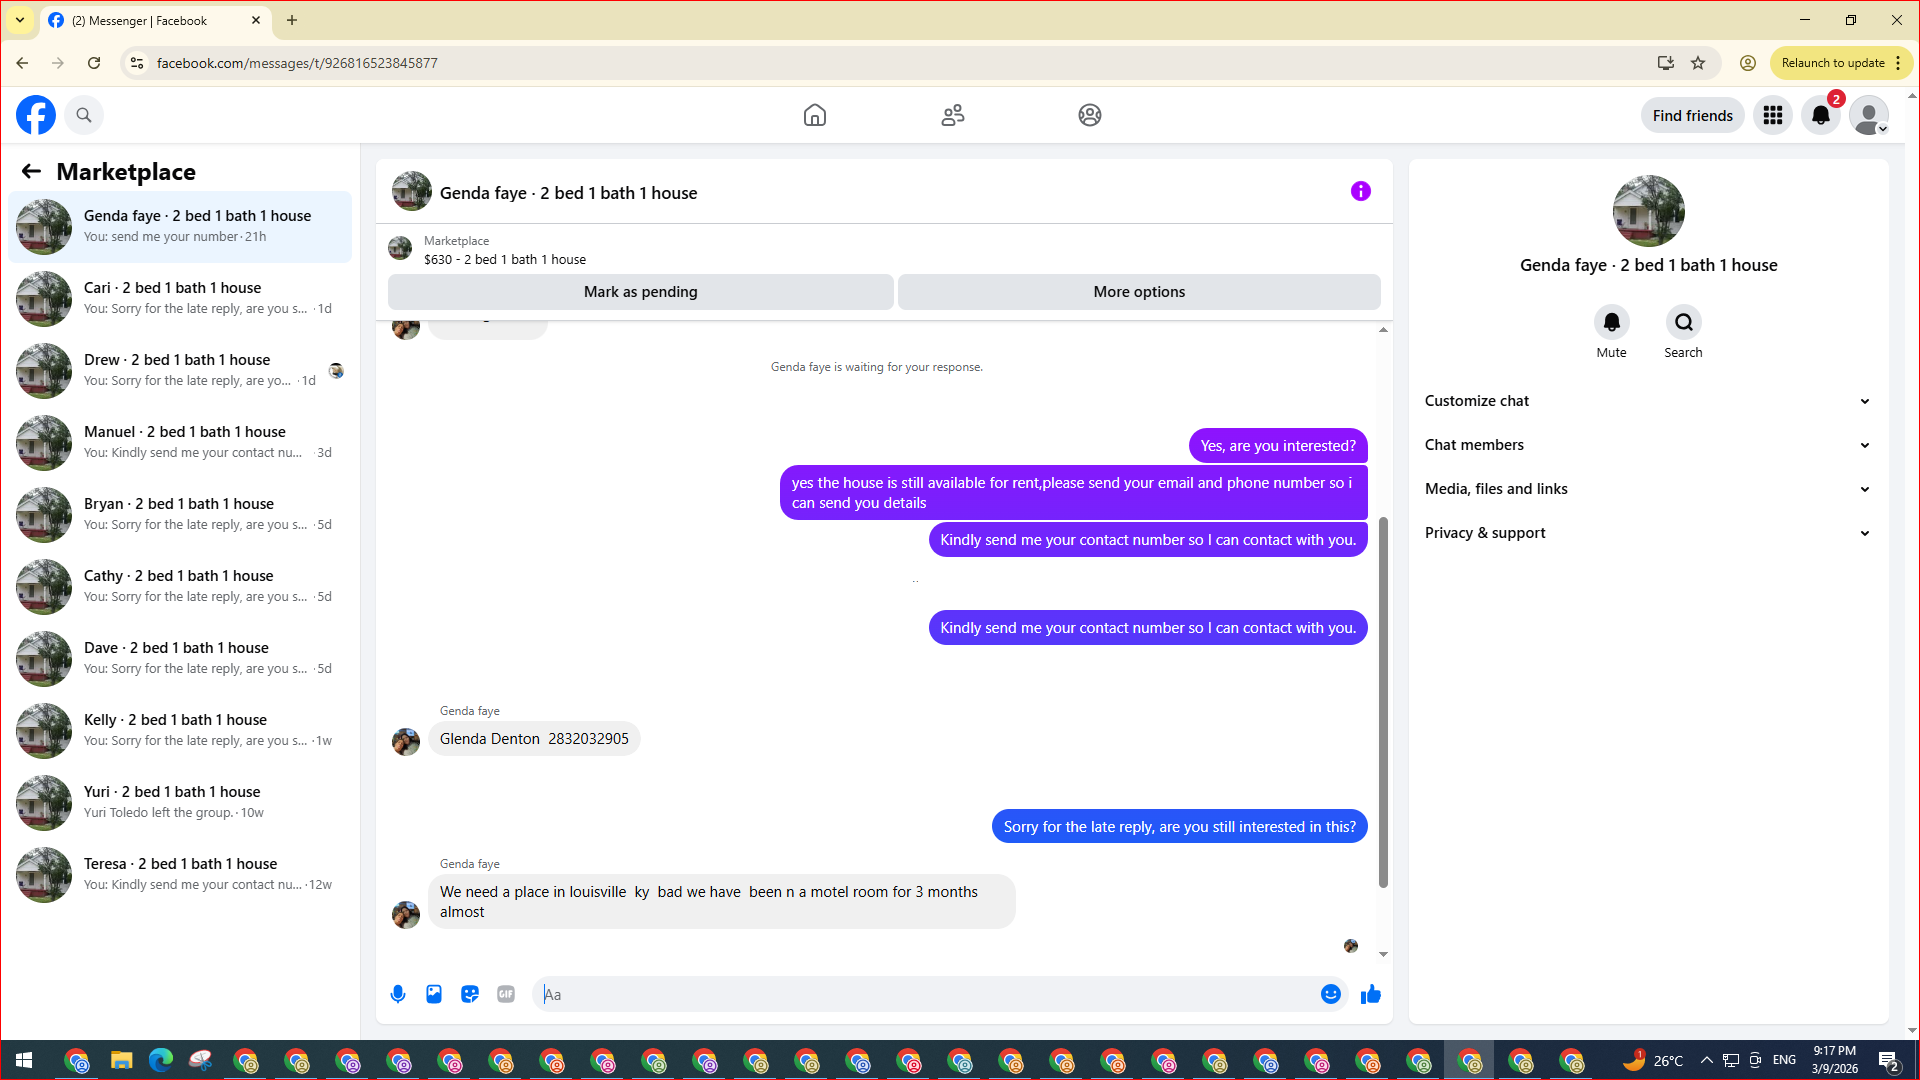
Task: Open Facebook notifications bell
Action: click(1820, 116)
